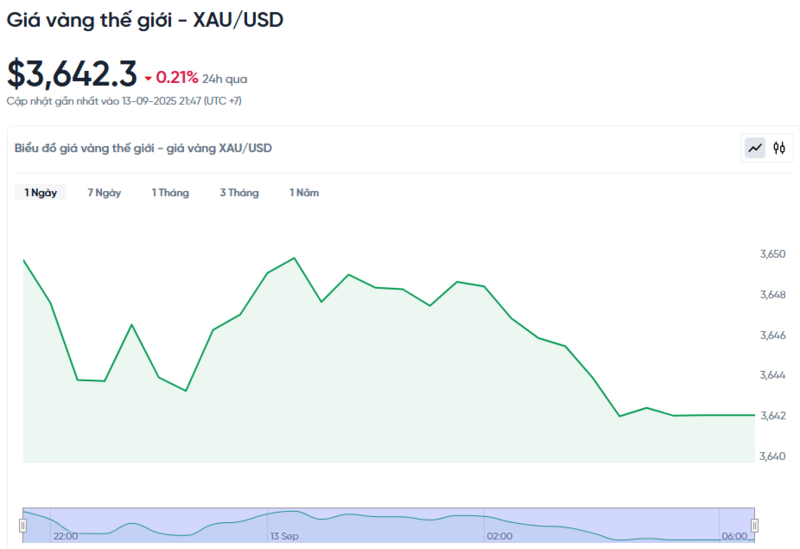Click left handle of the range navigator
The height and width of the screenshot is (549, 800).
pyautogui.click(x=23, y=524)
